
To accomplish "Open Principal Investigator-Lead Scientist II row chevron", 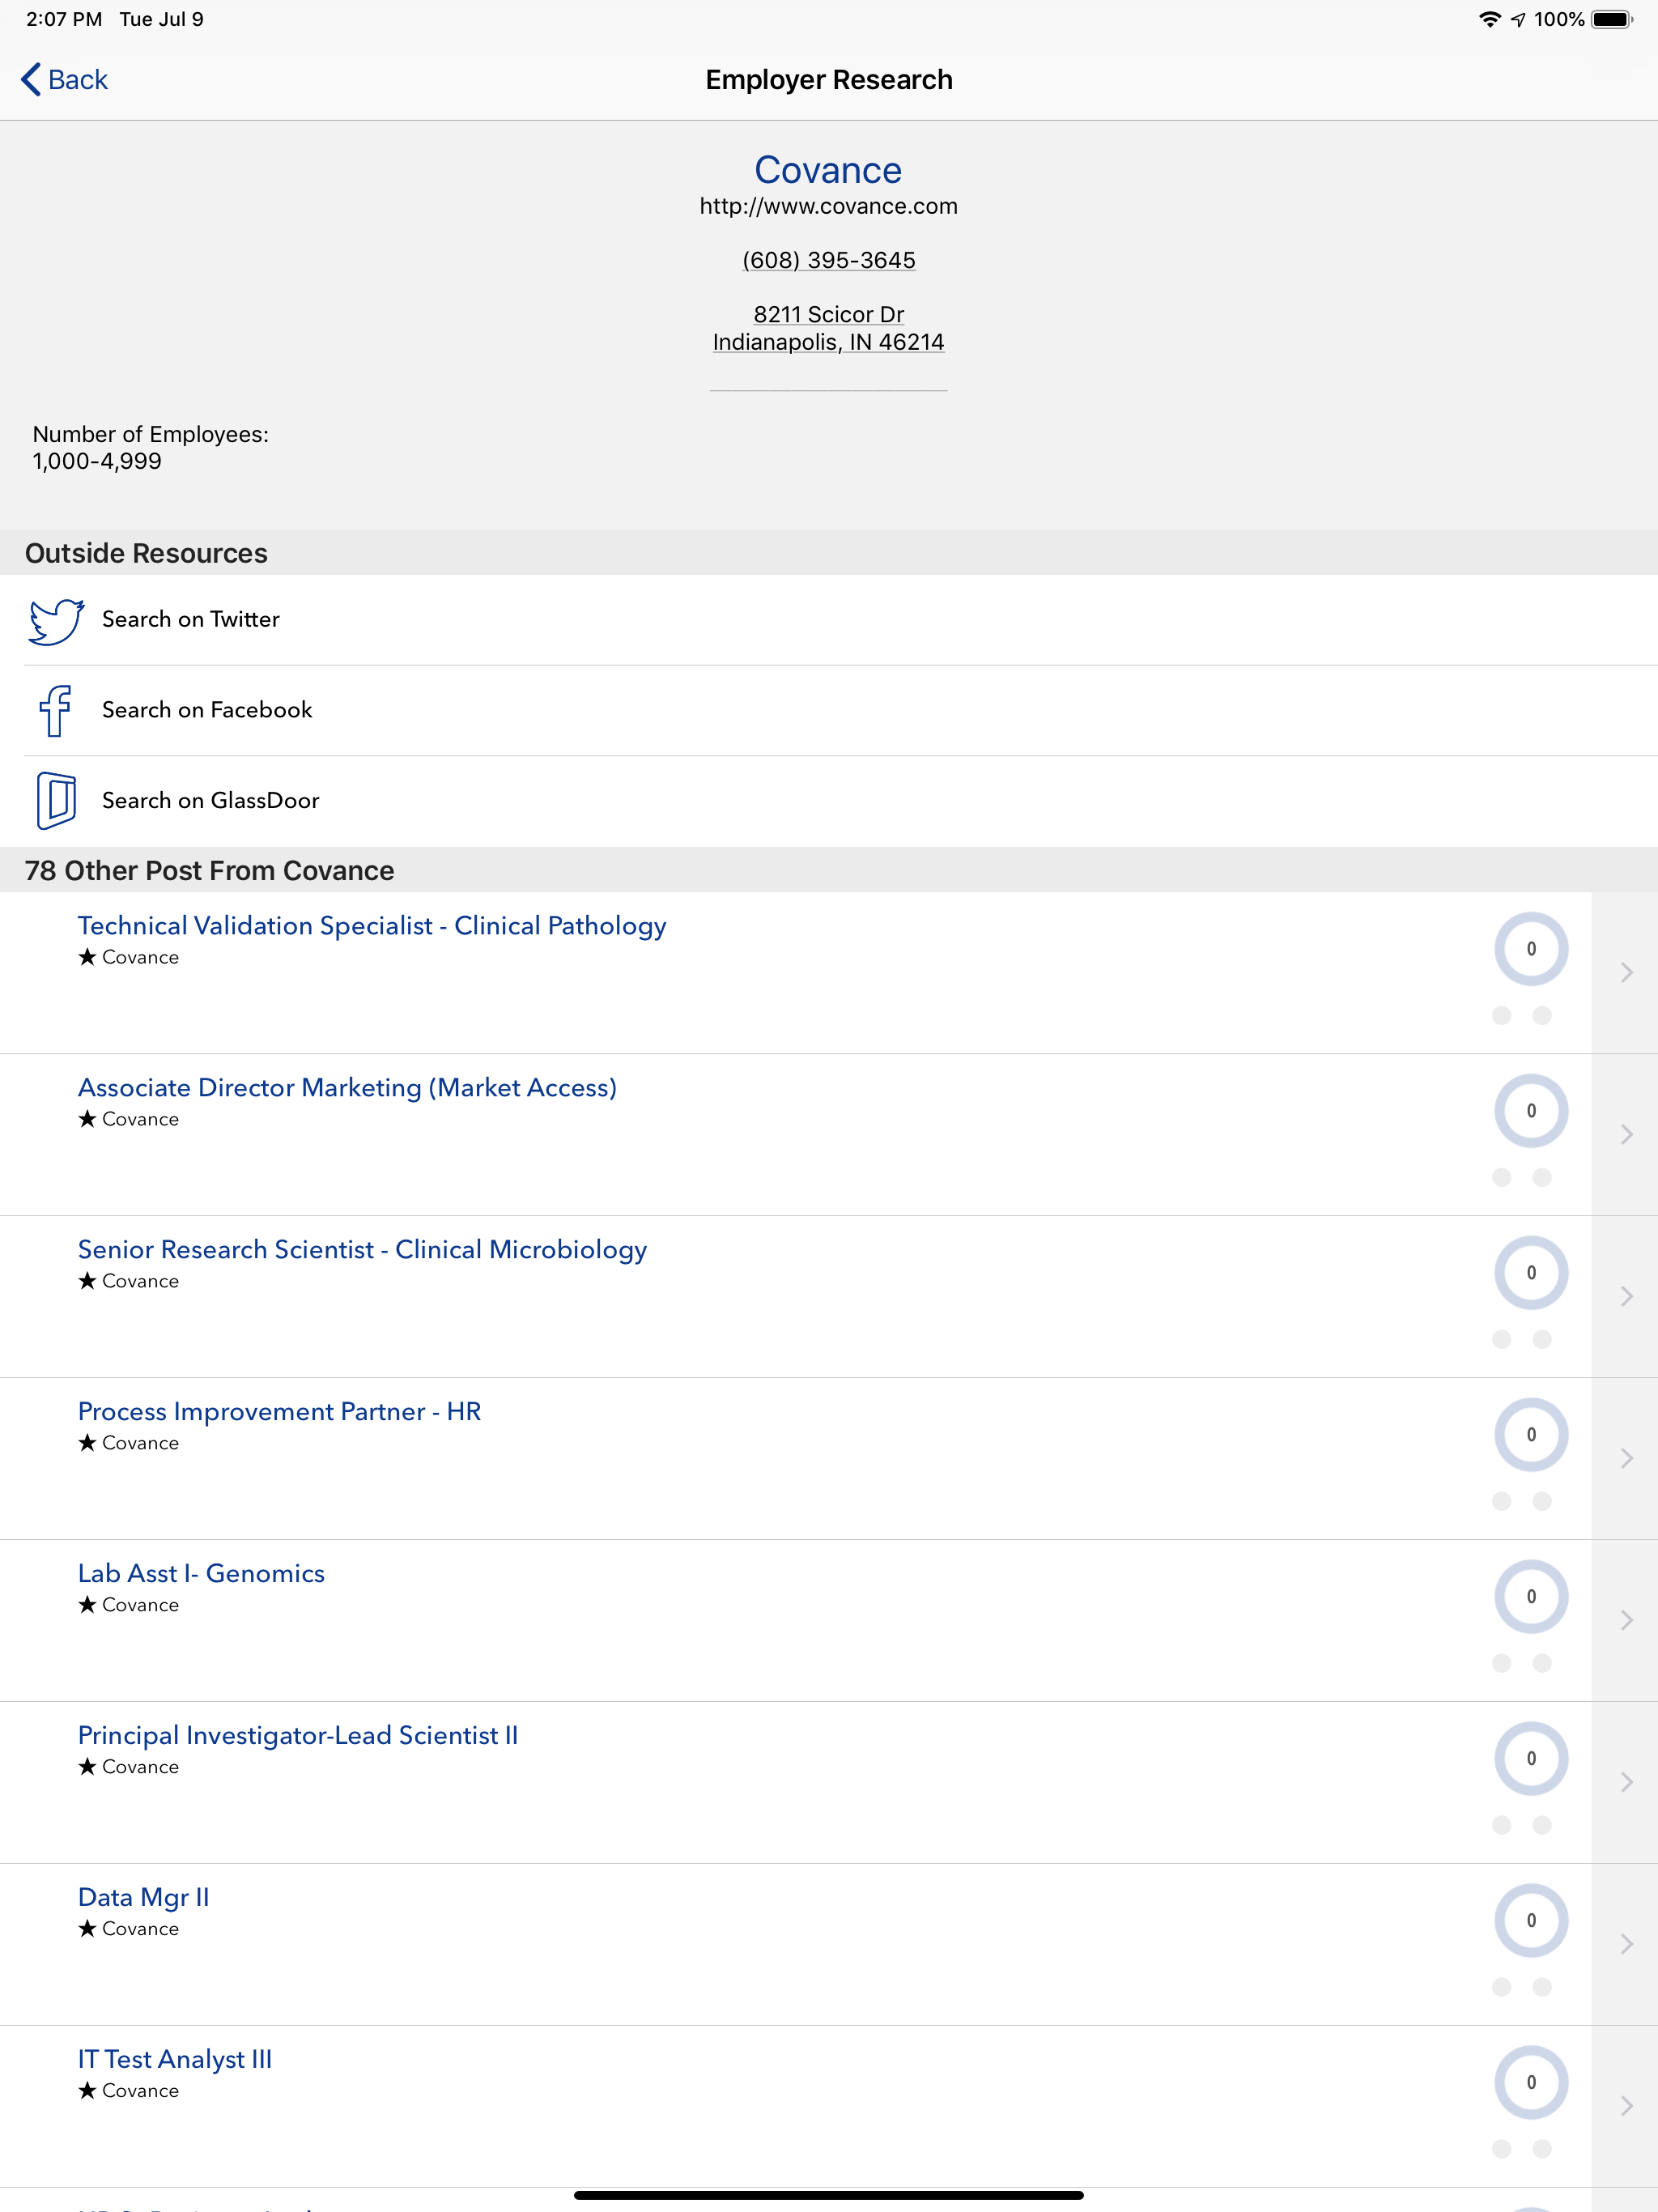I will pos(1627,1783).
